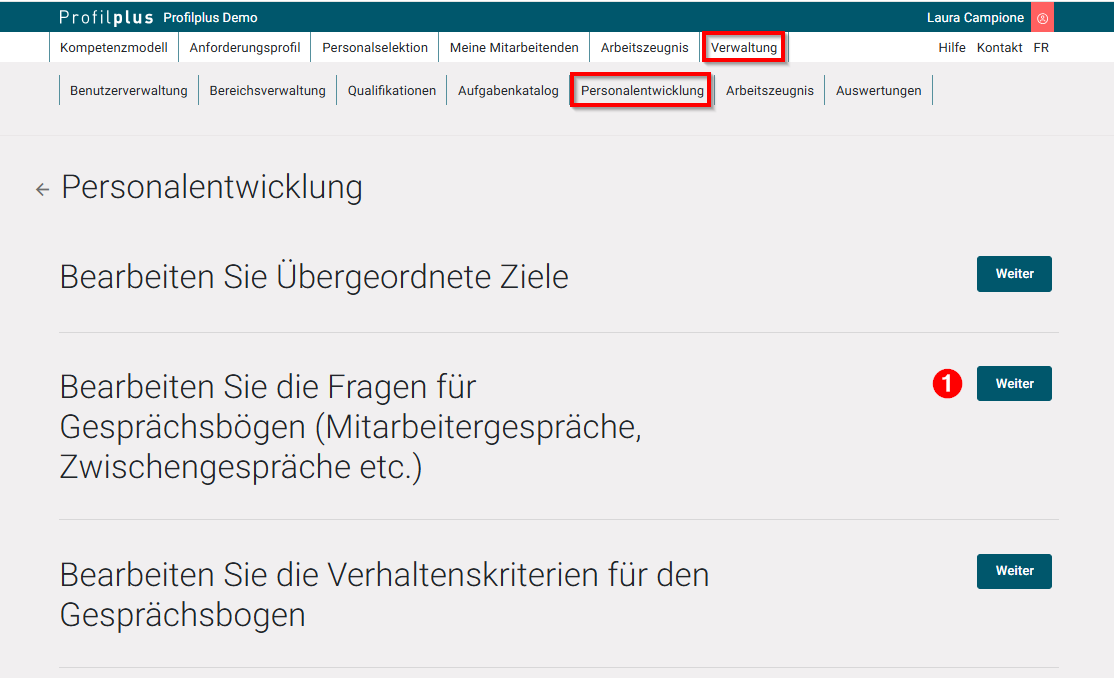Open the Bereichsverwaltung tab

pos(266,90)
